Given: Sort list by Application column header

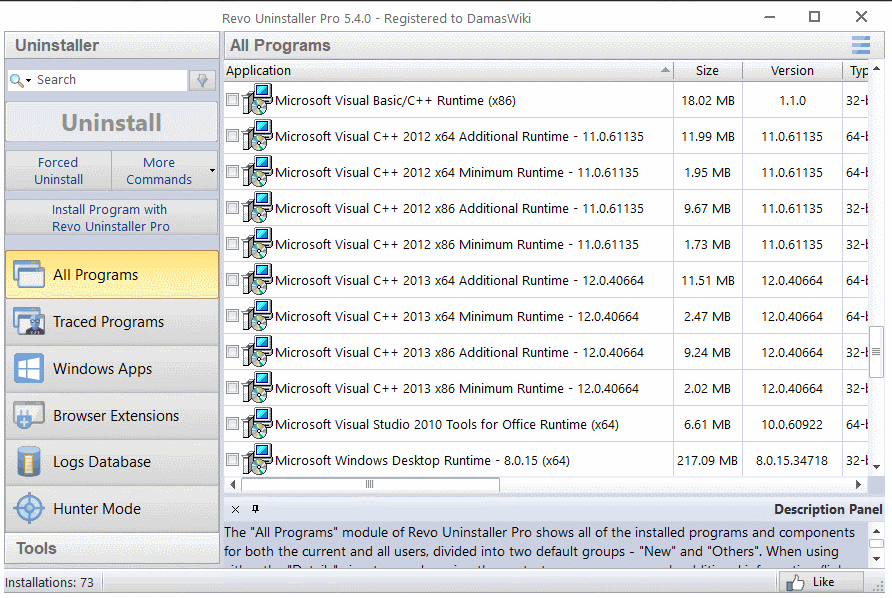Looking at the screenshot, I should (x=448, y=71).
